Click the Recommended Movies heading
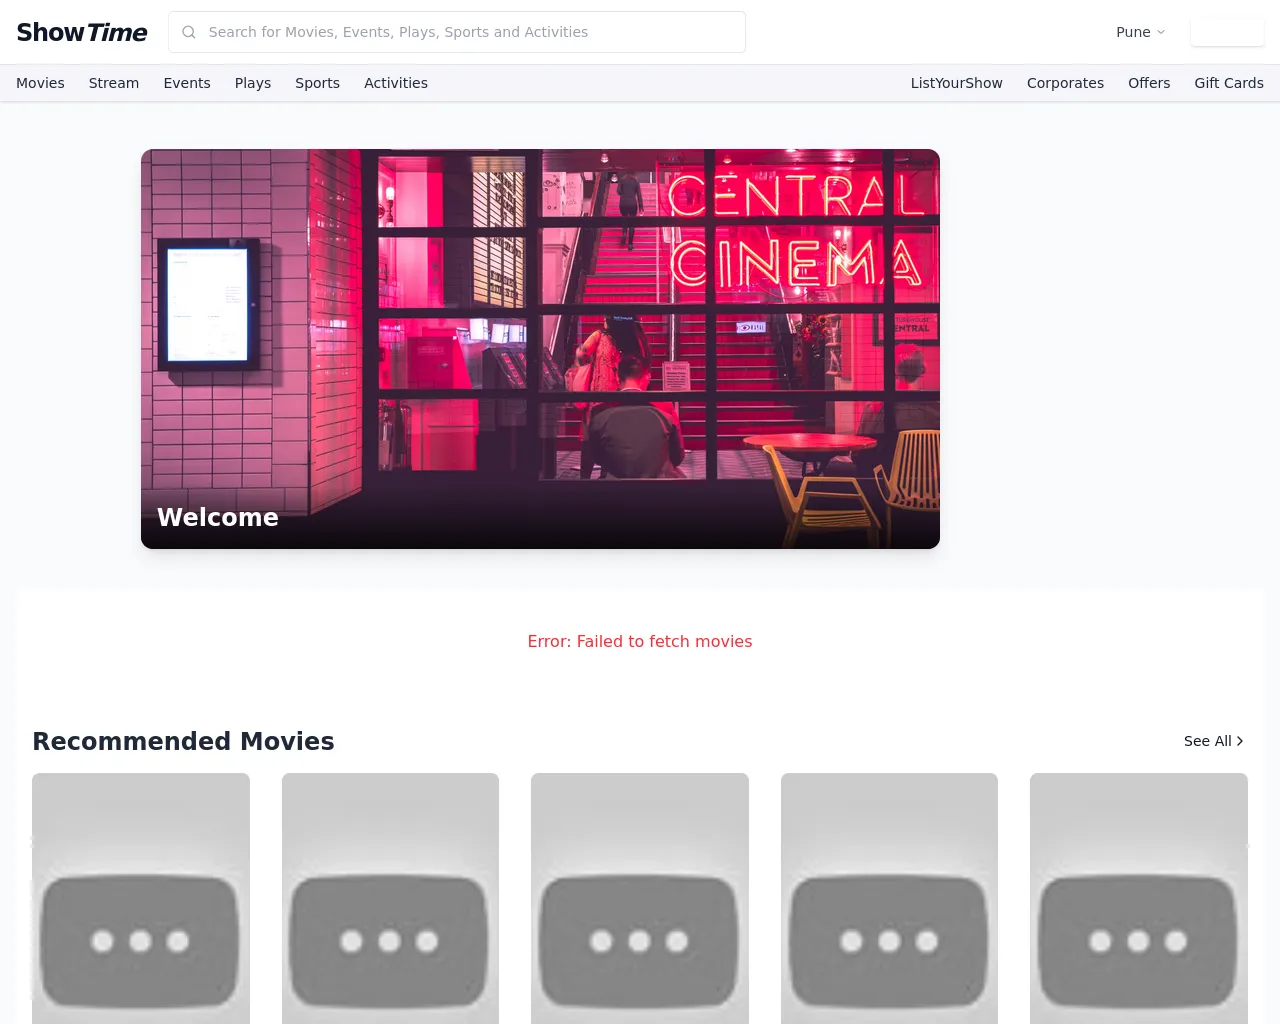The height and width of the screenshot is (1024, 1280). coord(183,741)
